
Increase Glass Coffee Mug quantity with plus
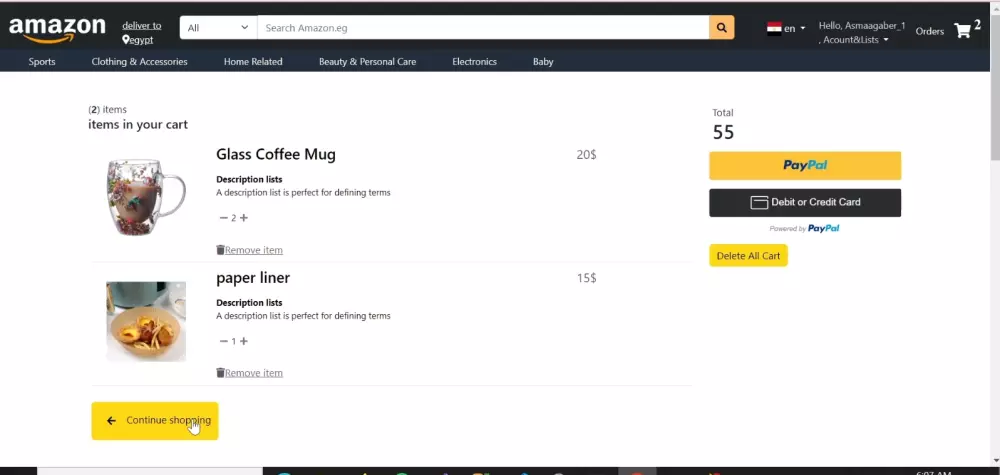tap(244, 218)
